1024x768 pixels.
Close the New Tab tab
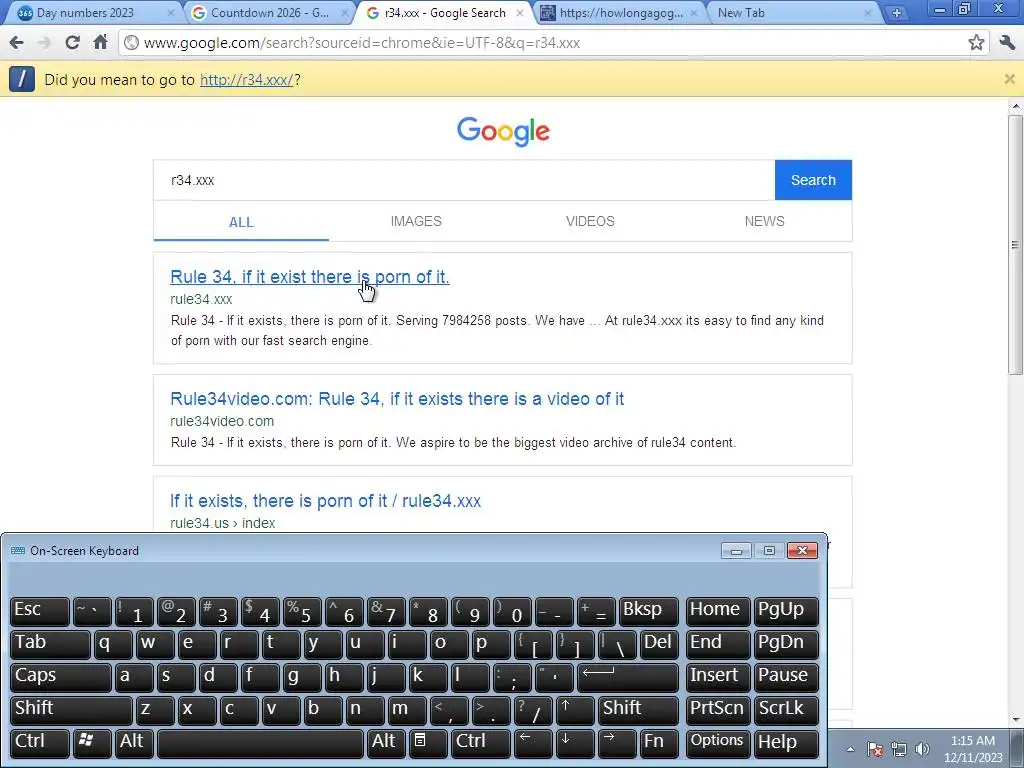(868, 12)
